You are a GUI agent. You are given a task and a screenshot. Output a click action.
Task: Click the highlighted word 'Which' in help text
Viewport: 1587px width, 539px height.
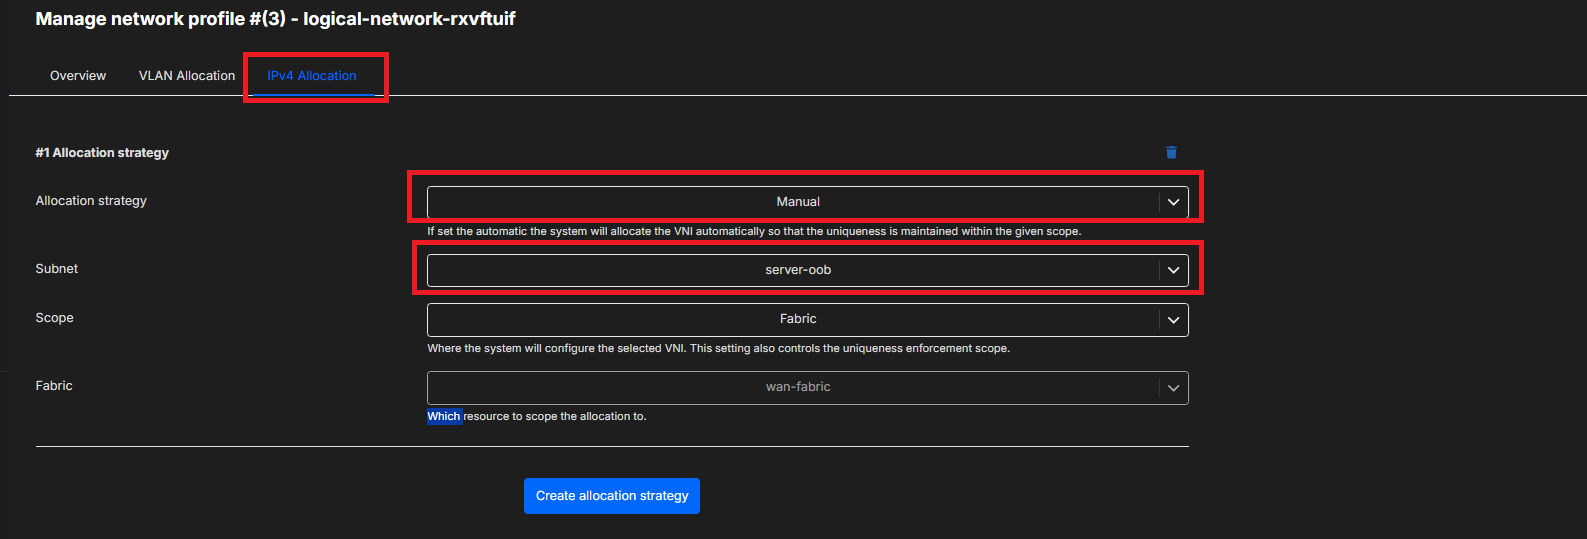444,417
